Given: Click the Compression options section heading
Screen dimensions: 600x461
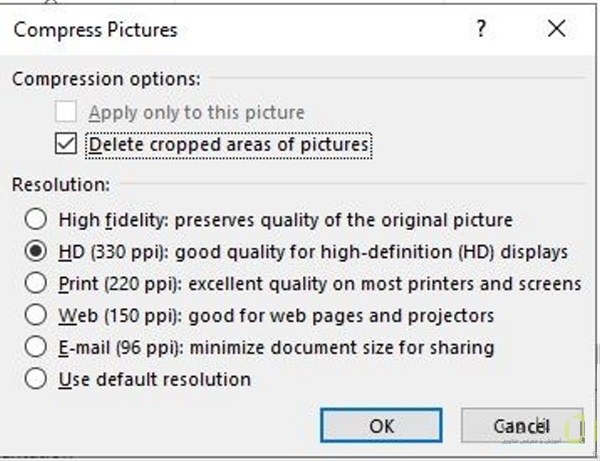Looking at the screenshot, I should [x=106, y=78].
